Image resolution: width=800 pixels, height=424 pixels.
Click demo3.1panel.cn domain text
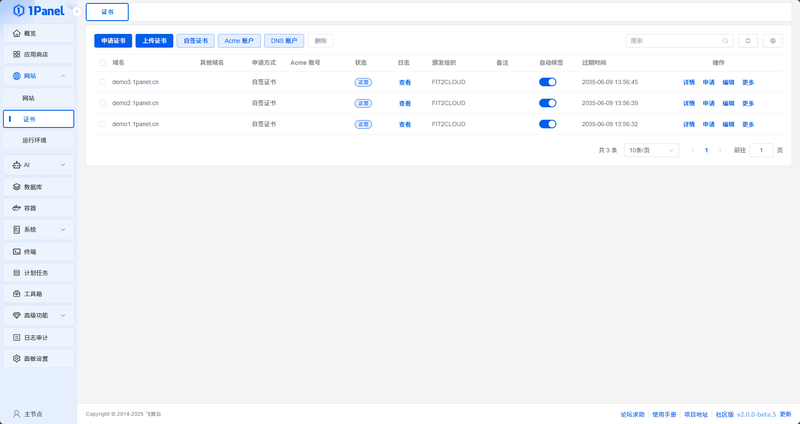(x=135, y=82)
